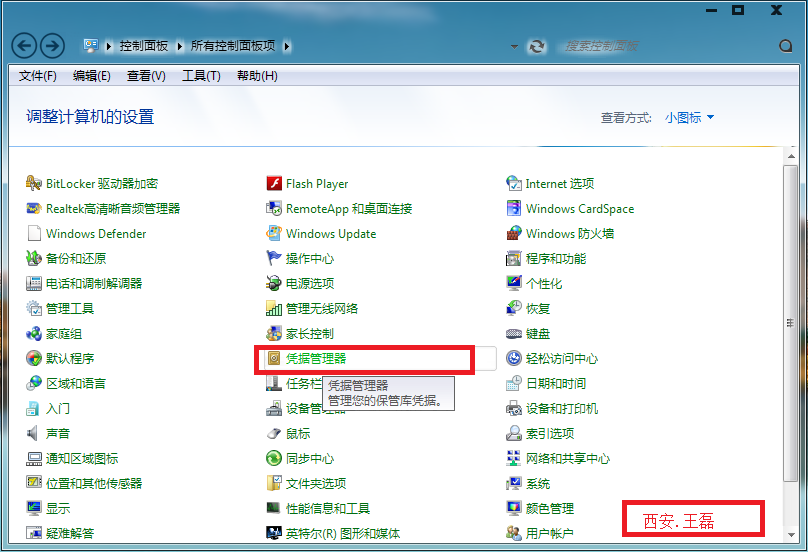Viewport: 808px width, 552px height.
Task: Click the Internet 选项 icon
Action: (514, 183)
